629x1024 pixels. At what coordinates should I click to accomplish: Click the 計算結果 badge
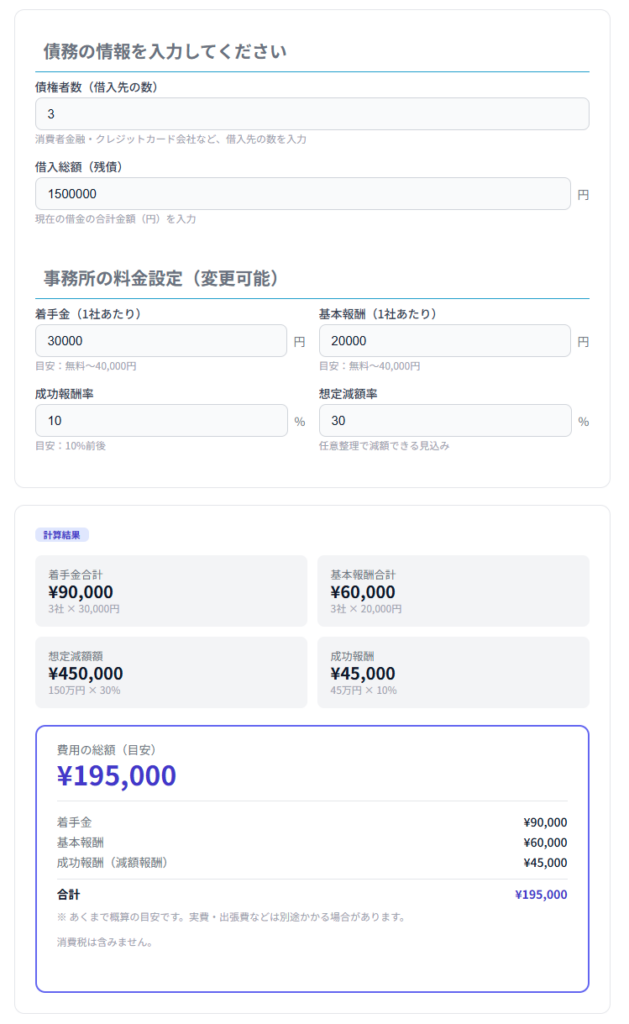pos(62,535)
